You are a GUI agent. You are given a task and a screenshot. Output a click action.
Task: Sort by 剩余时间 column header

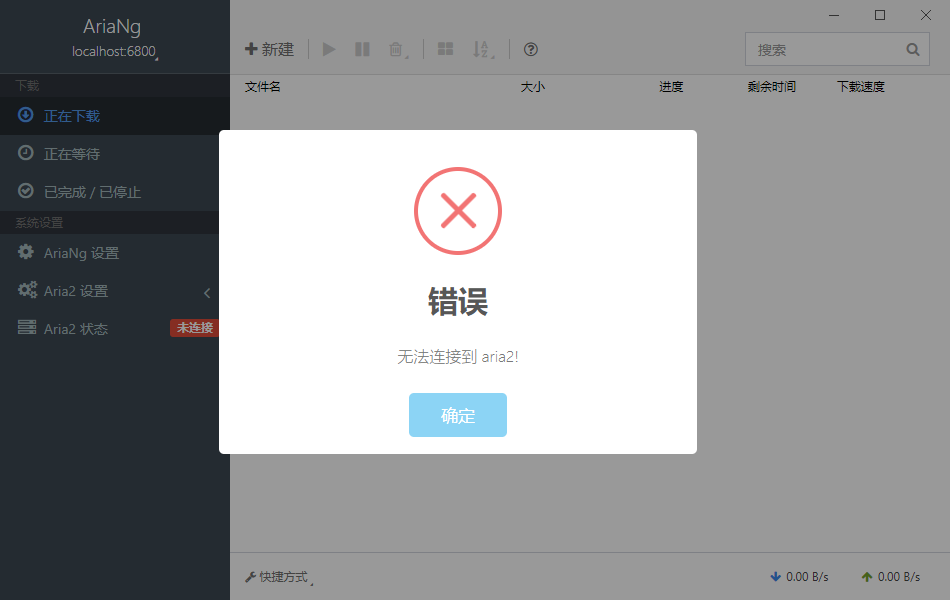(771, 87)
